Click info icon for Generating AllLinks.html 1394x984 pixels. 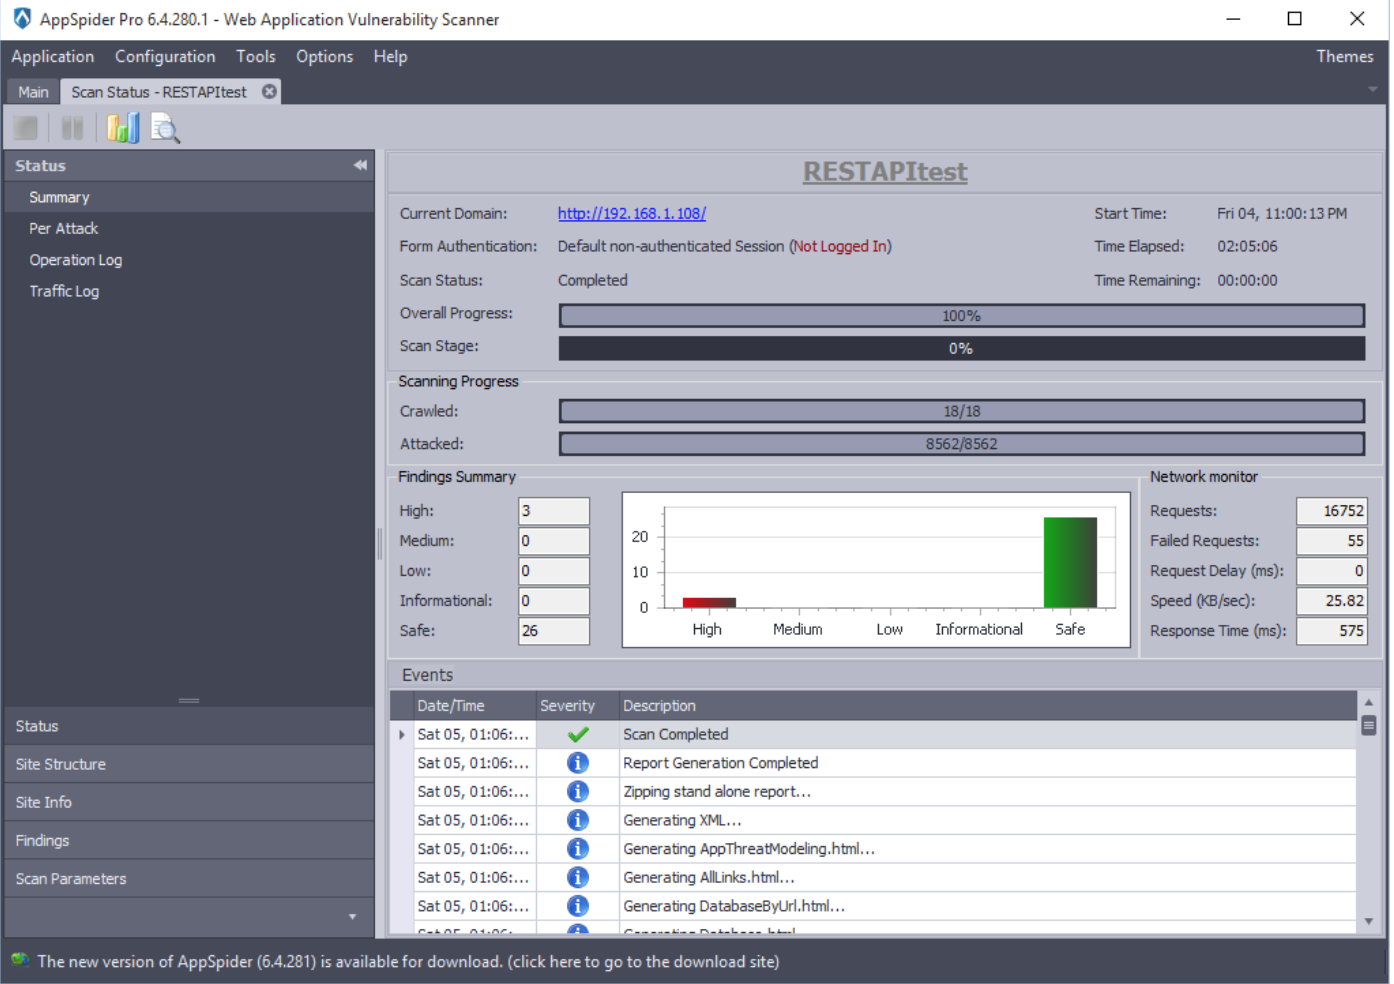[578, 877]
